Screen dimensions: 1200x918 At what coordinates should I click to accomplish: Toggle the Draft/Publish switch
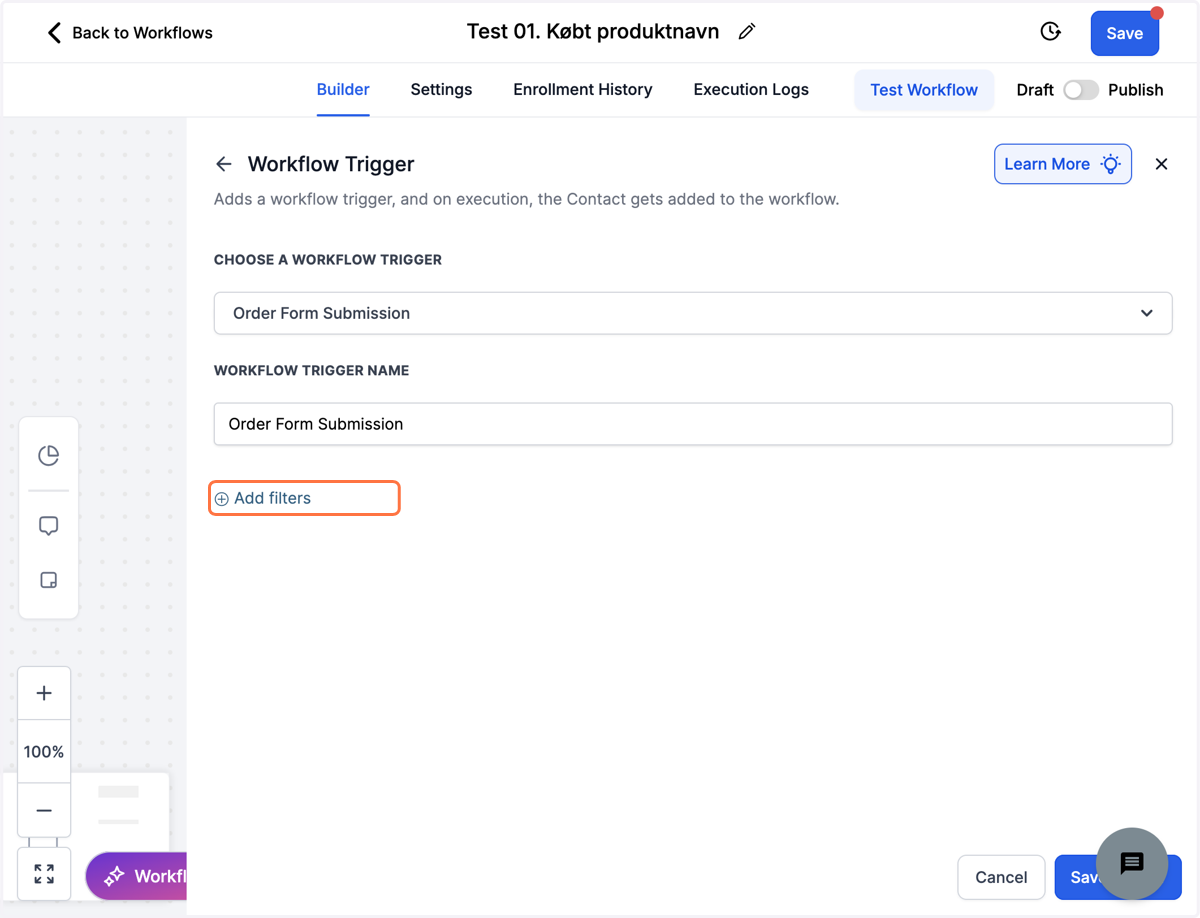click(1080, 90)
